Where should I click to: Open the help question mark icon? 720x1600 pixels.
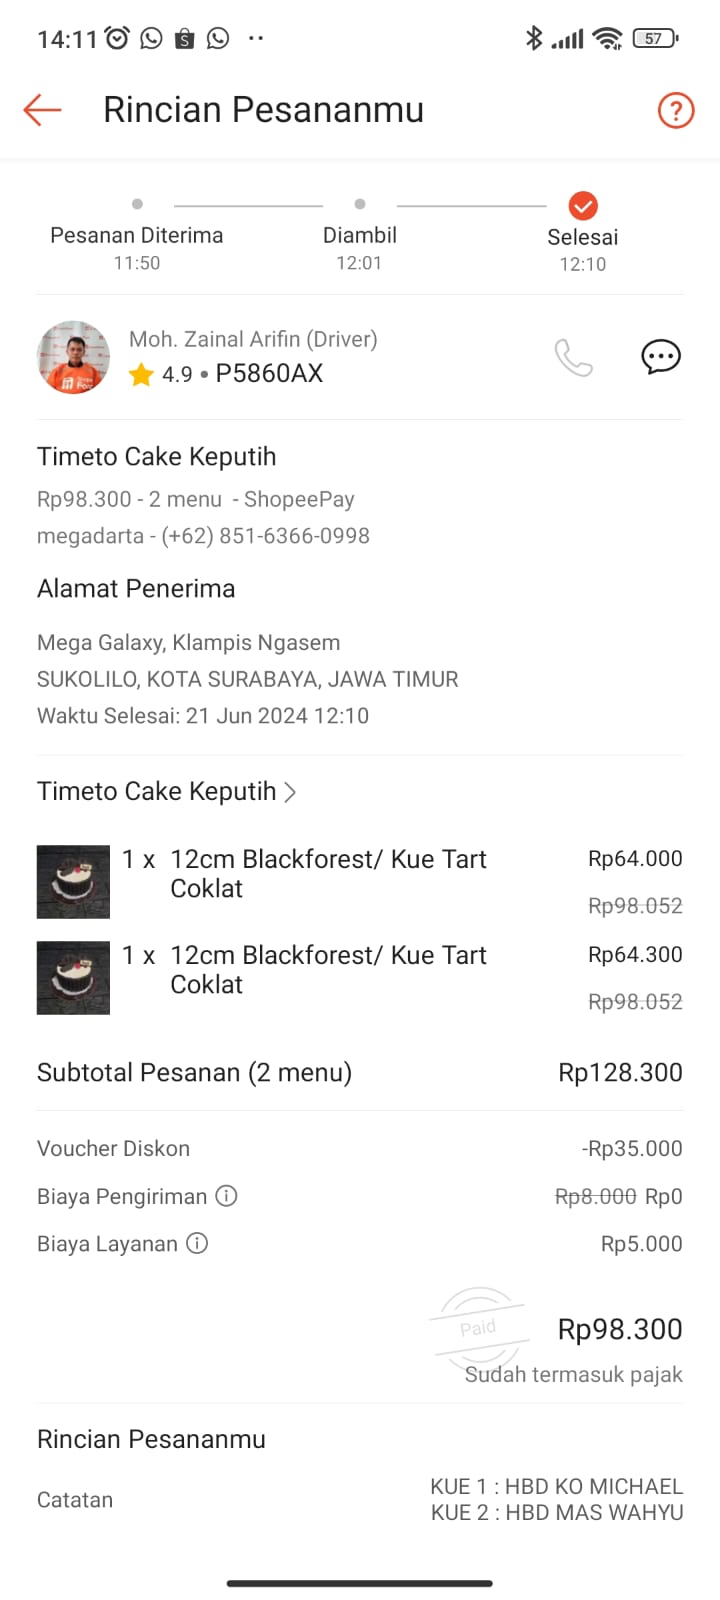click(x=675, y=110)
